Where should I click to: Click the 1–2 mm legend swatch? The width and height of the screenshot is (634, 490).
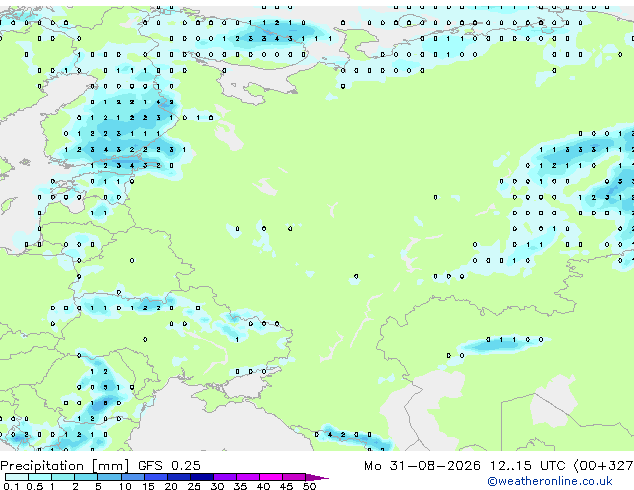[63, 477]
